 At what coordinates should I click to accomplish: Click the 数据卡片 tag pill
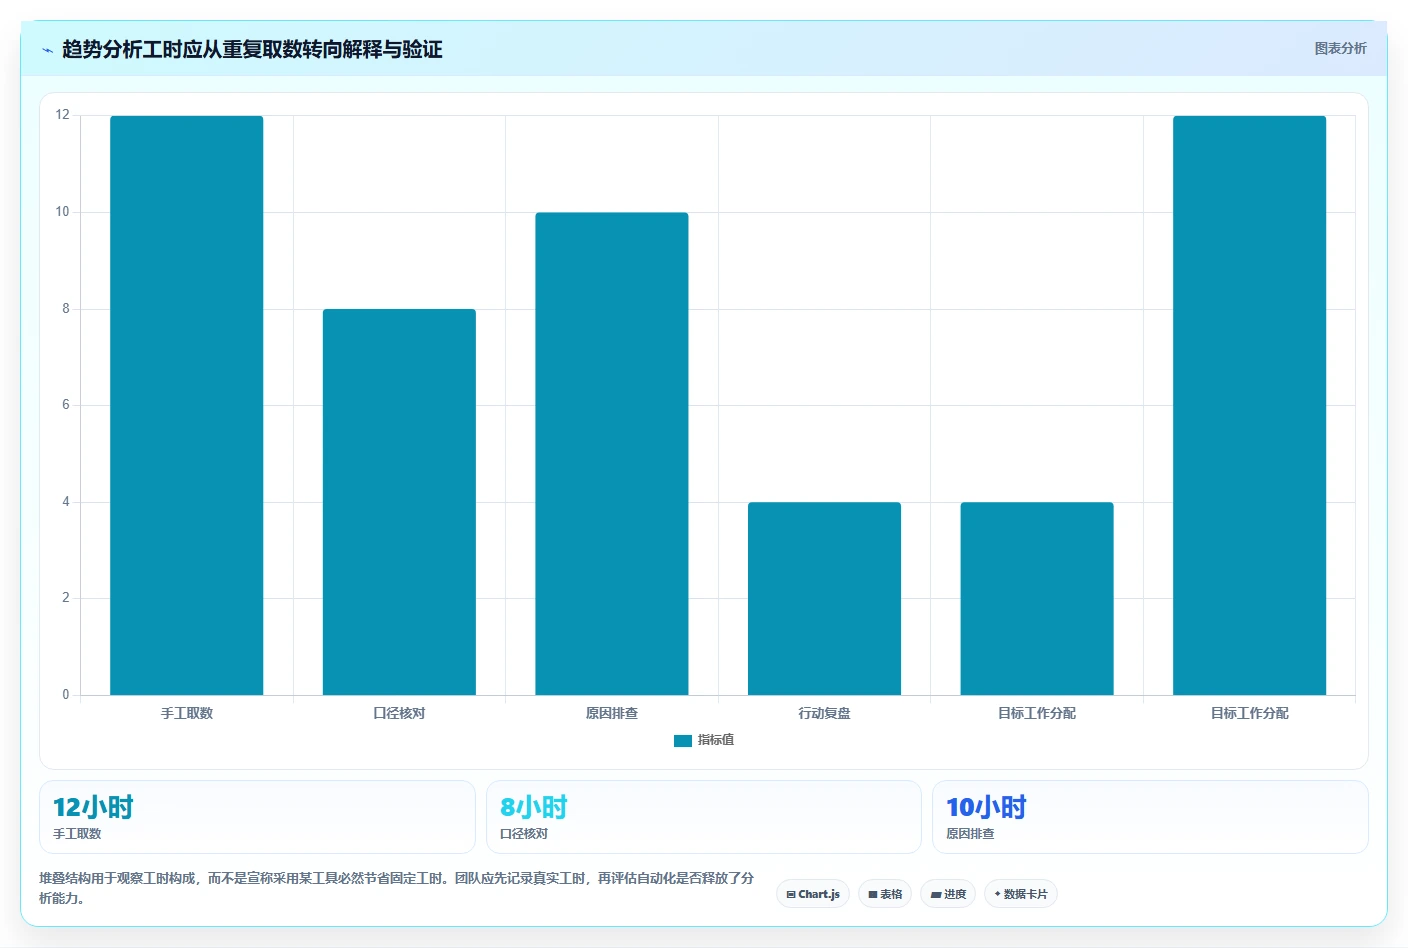point(1021,894)
